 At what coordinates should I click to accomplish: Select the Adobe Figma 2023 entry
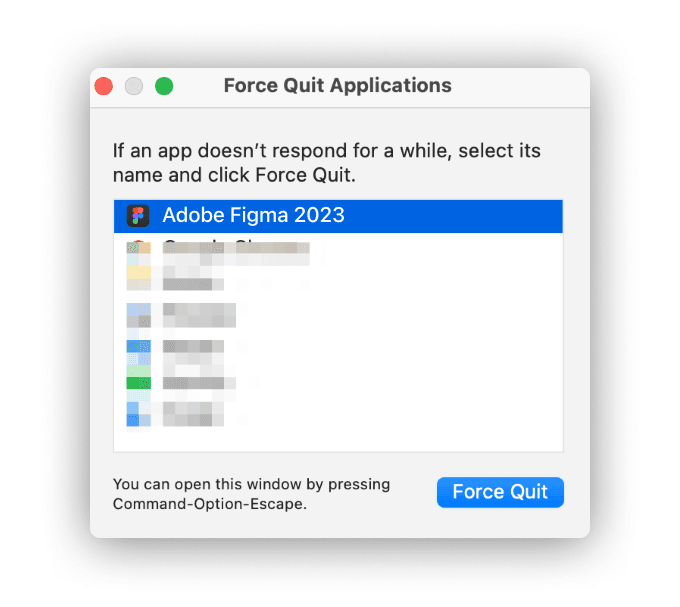point(253,215)
